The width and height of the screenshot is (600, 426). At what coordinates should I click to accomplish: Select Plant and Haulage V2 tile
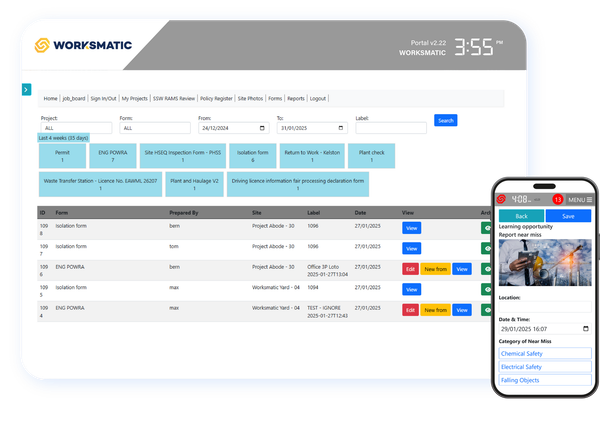tap(194, 184)
